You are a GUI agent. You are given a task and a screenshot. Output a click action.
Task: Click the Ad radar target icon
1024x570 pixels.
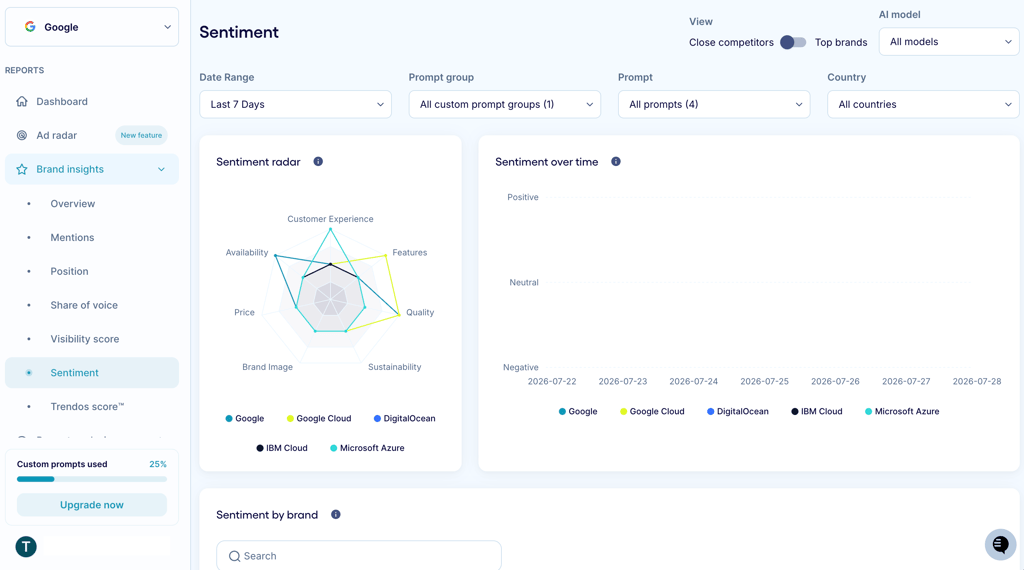pos(22,135)
